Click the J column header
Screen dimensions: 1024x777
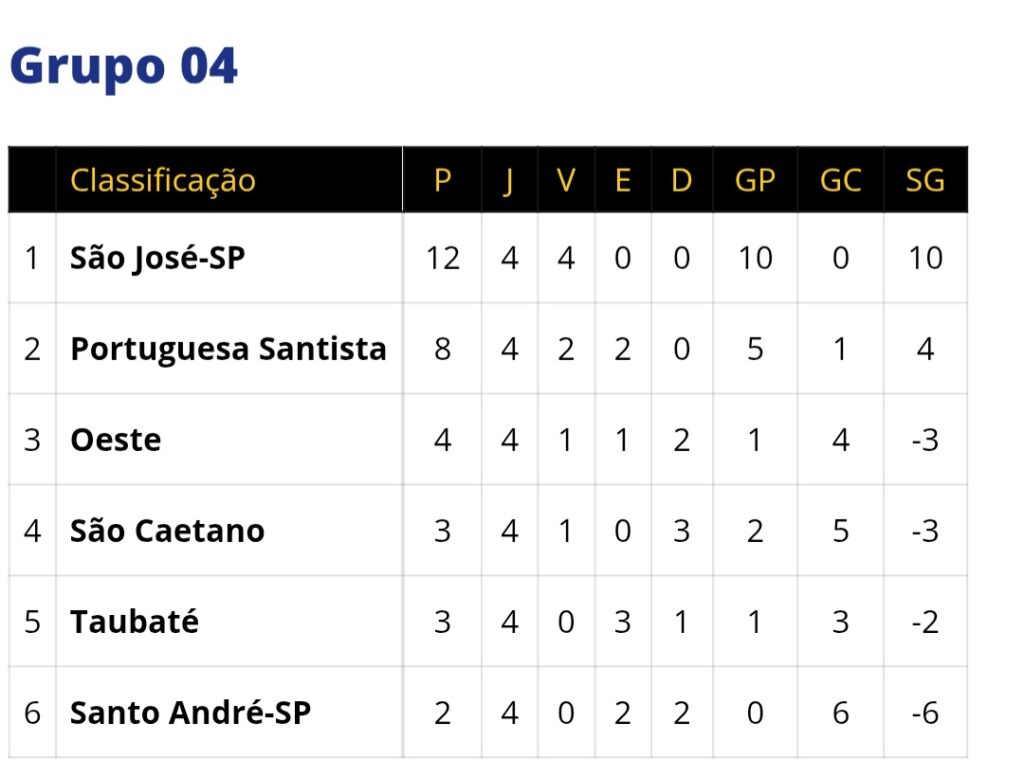[x=509, y=180]
